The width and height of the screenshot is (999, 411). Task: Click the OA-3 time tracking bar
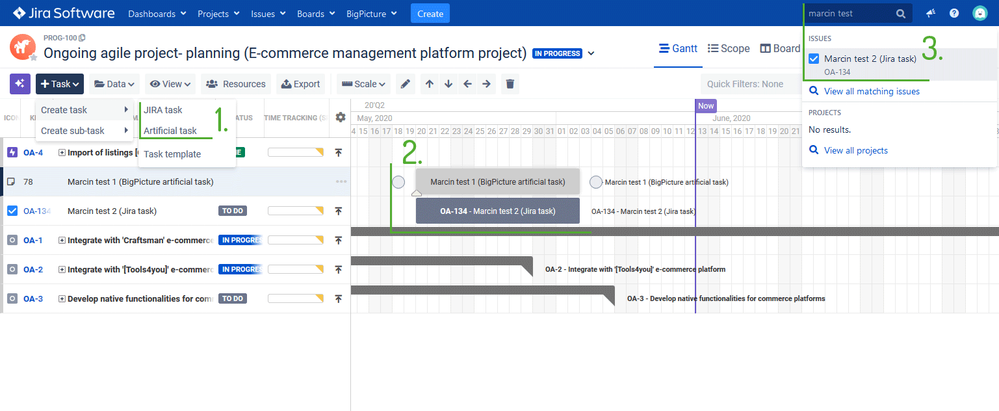296,298
